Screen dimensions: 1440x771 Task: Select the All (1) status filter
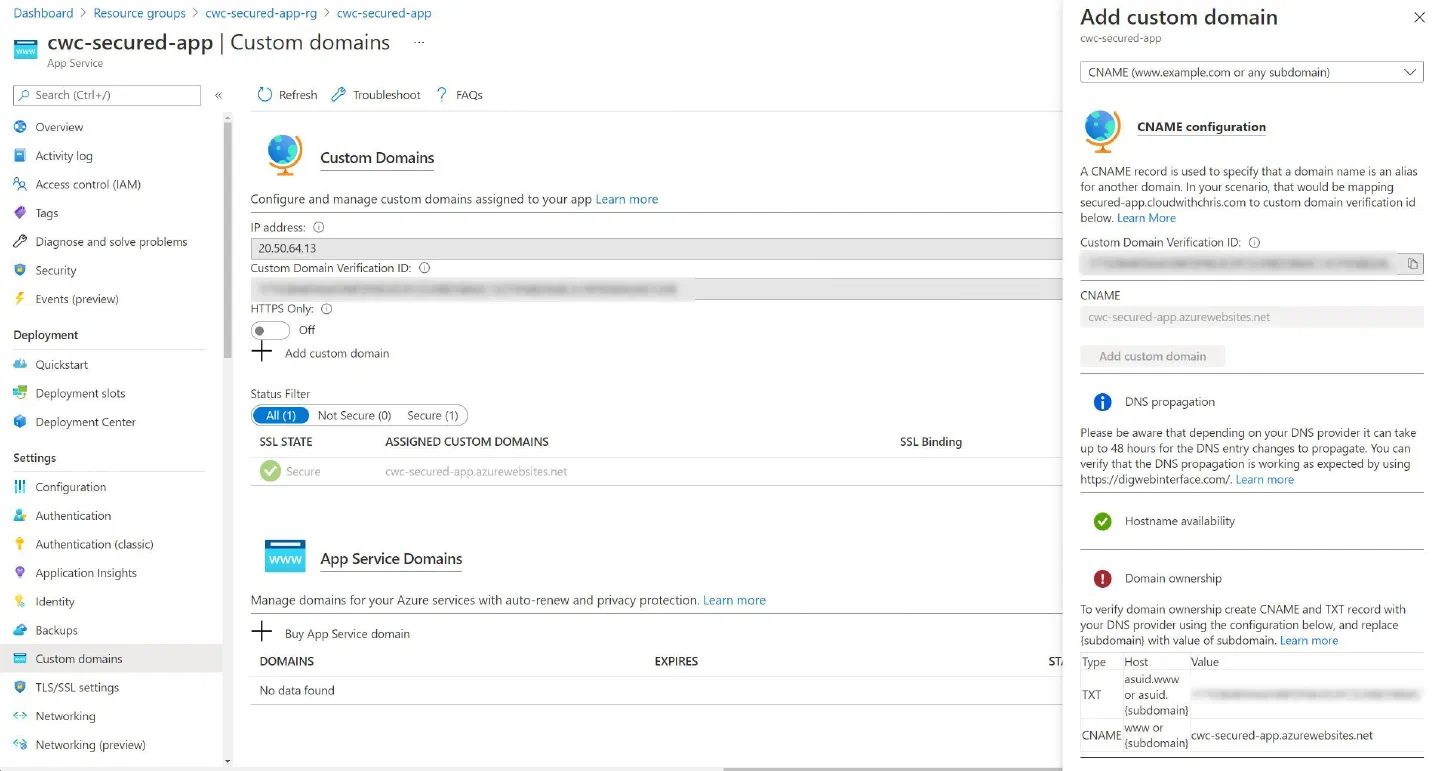pyautogui.click(x=281, y=415)
